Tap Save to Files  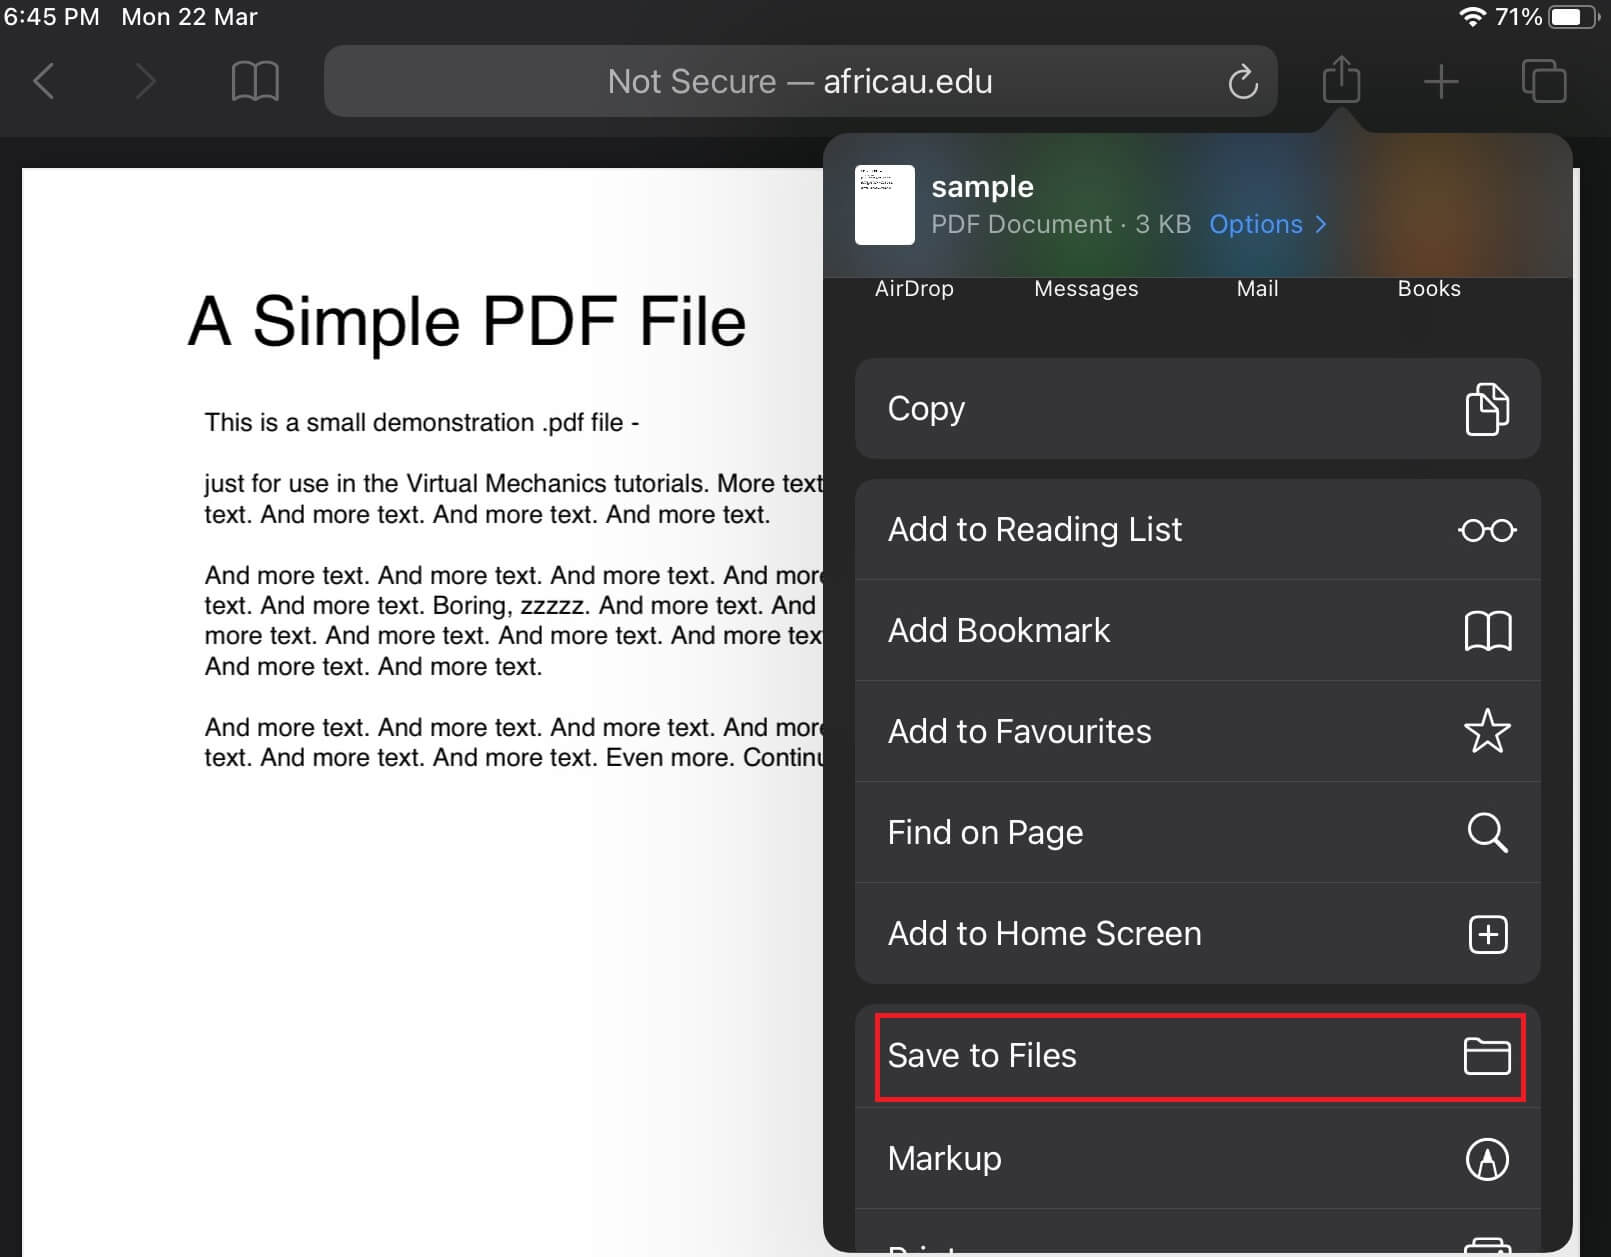click(1197, 1056)
